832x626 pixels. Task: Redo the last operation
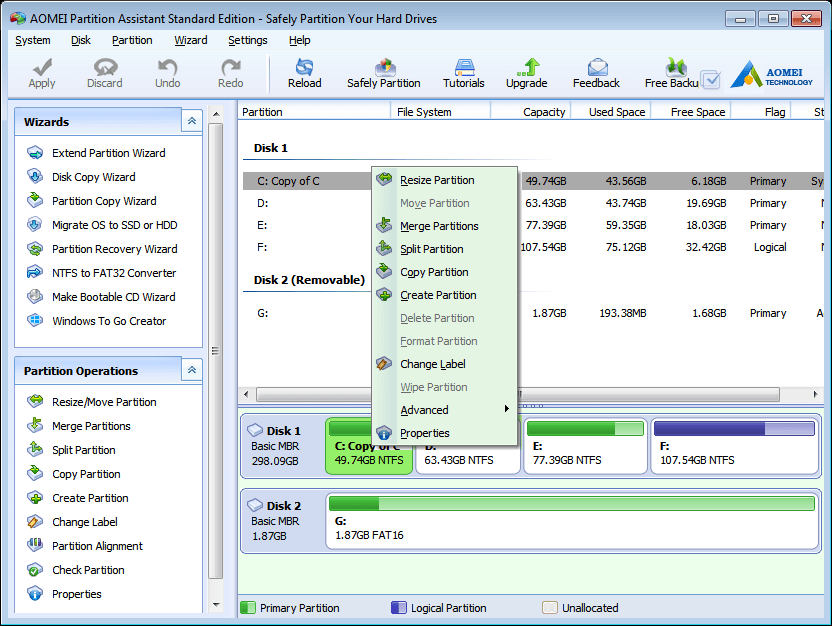[x=229, y=72]
